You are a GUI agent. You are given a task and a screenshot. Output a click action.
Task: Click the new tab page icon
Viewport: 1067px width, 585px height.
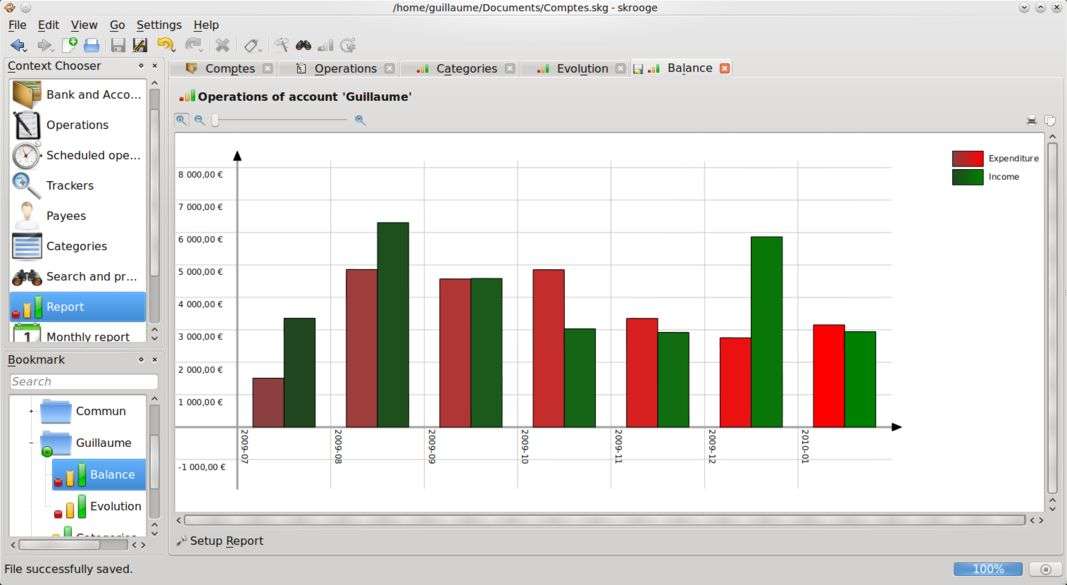click(69, 45)
